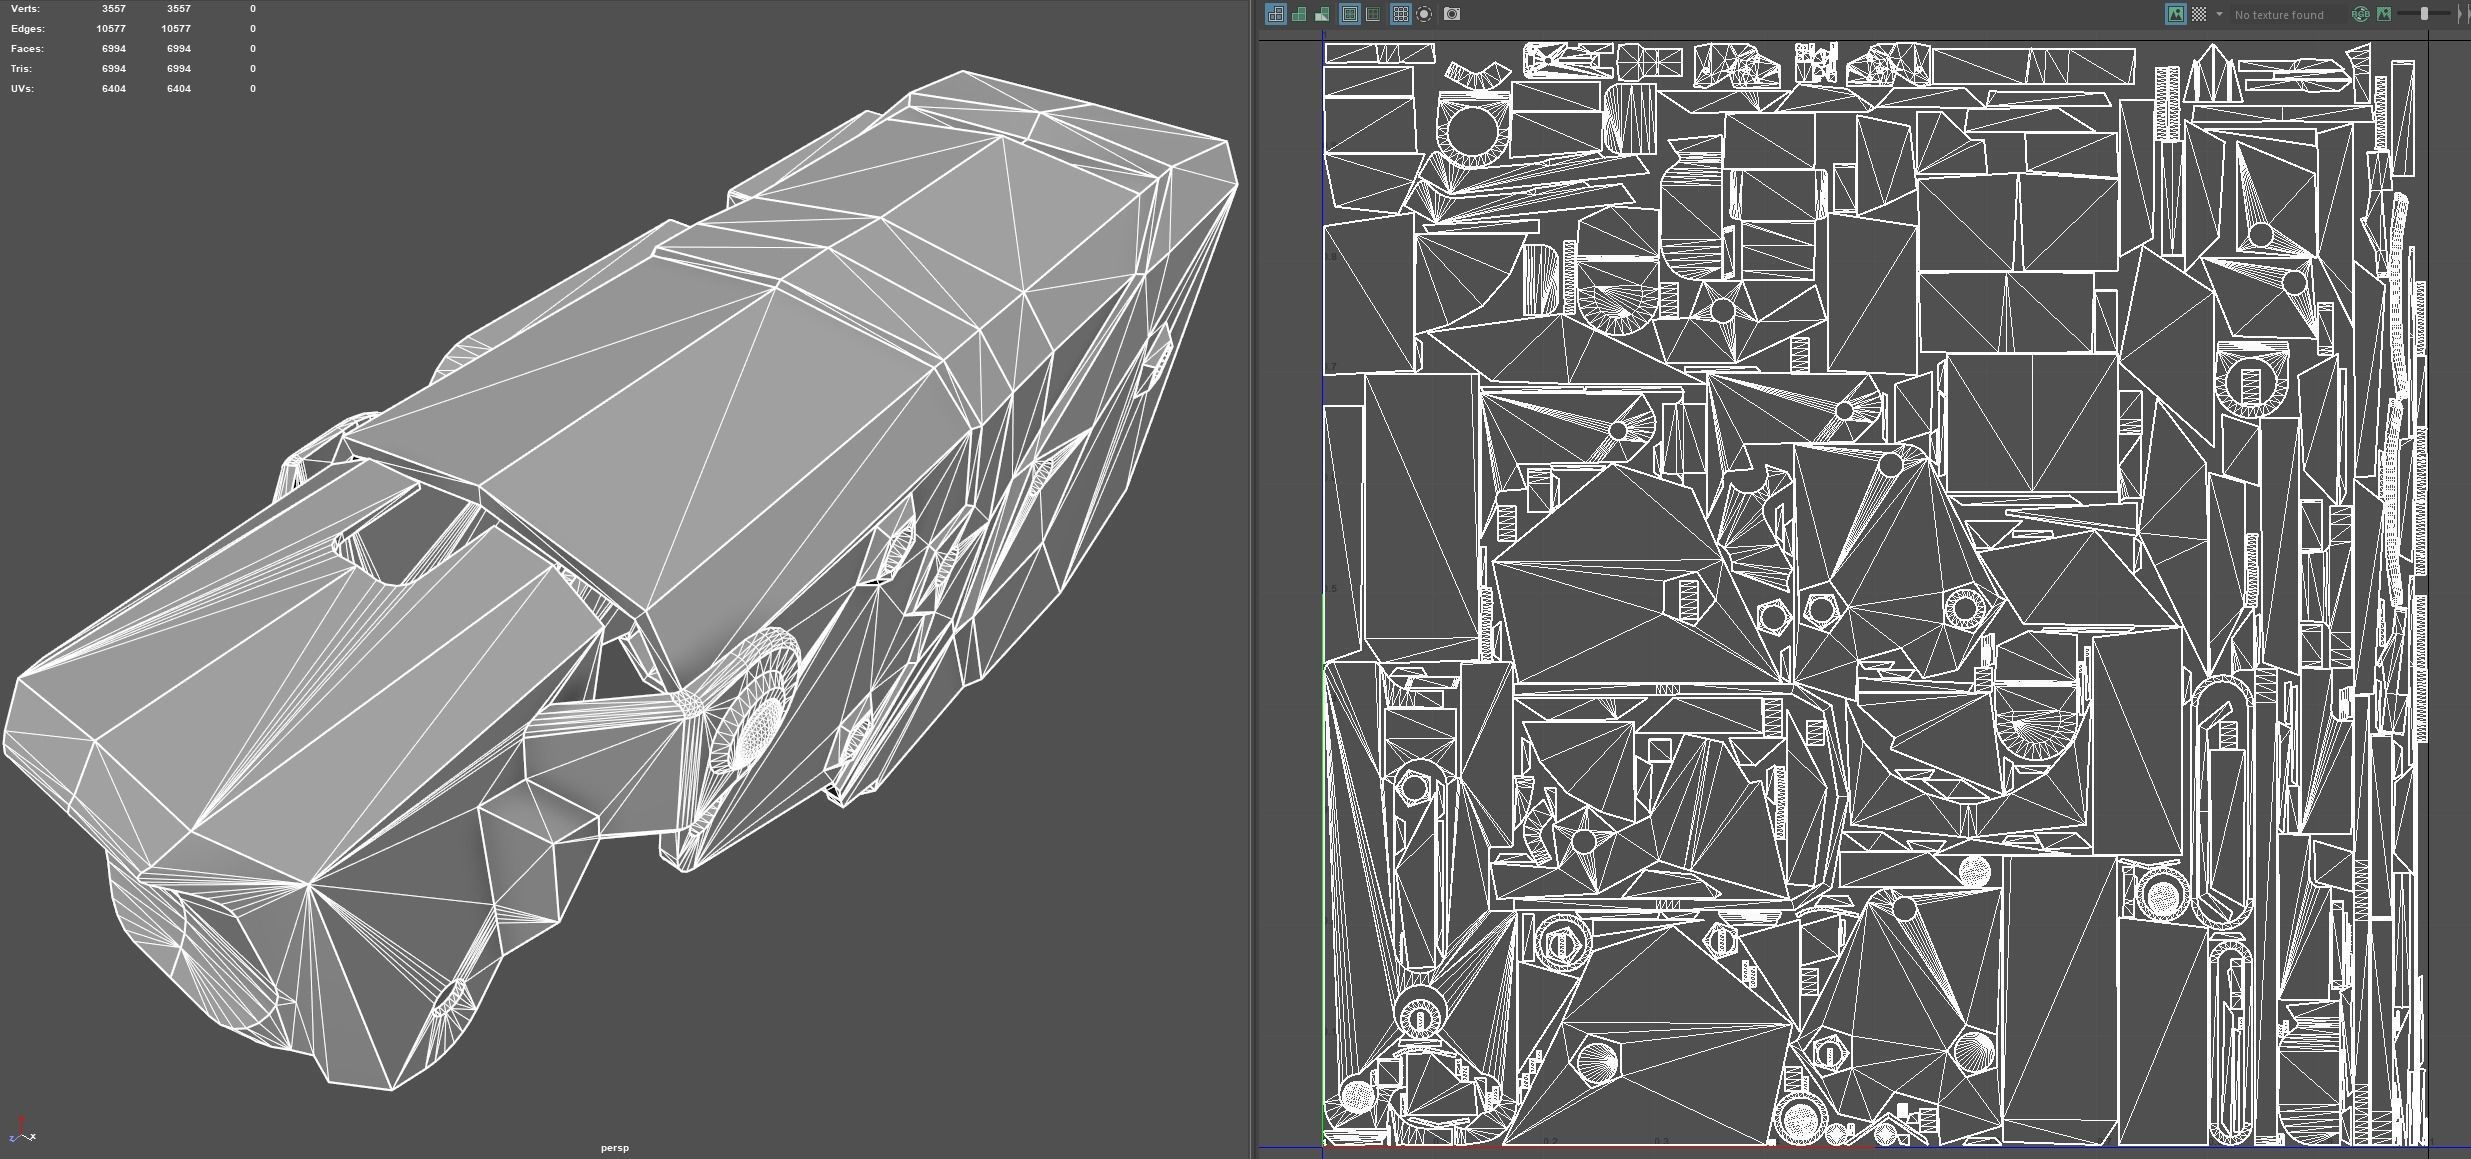Toggle the texture borders display icon
This screenshot has width=2471, height=1159.
point(1349,14)
